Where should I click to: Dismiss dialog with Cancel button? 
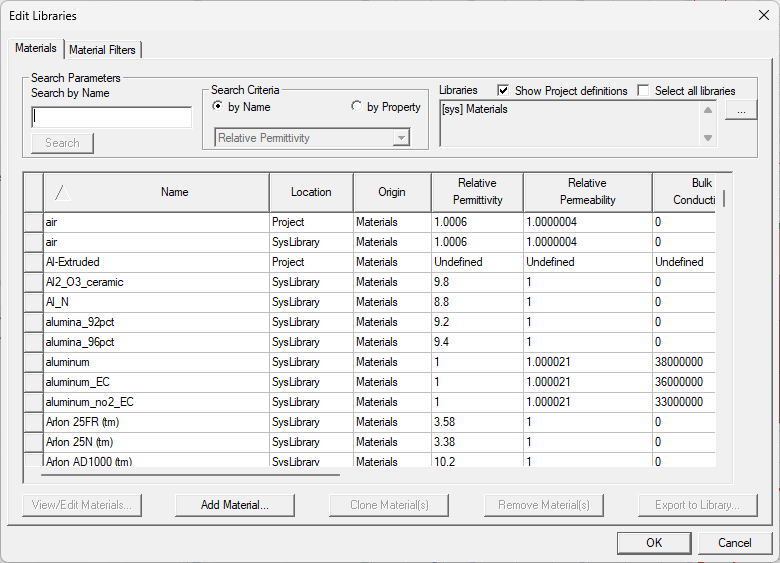coord(735,543)
